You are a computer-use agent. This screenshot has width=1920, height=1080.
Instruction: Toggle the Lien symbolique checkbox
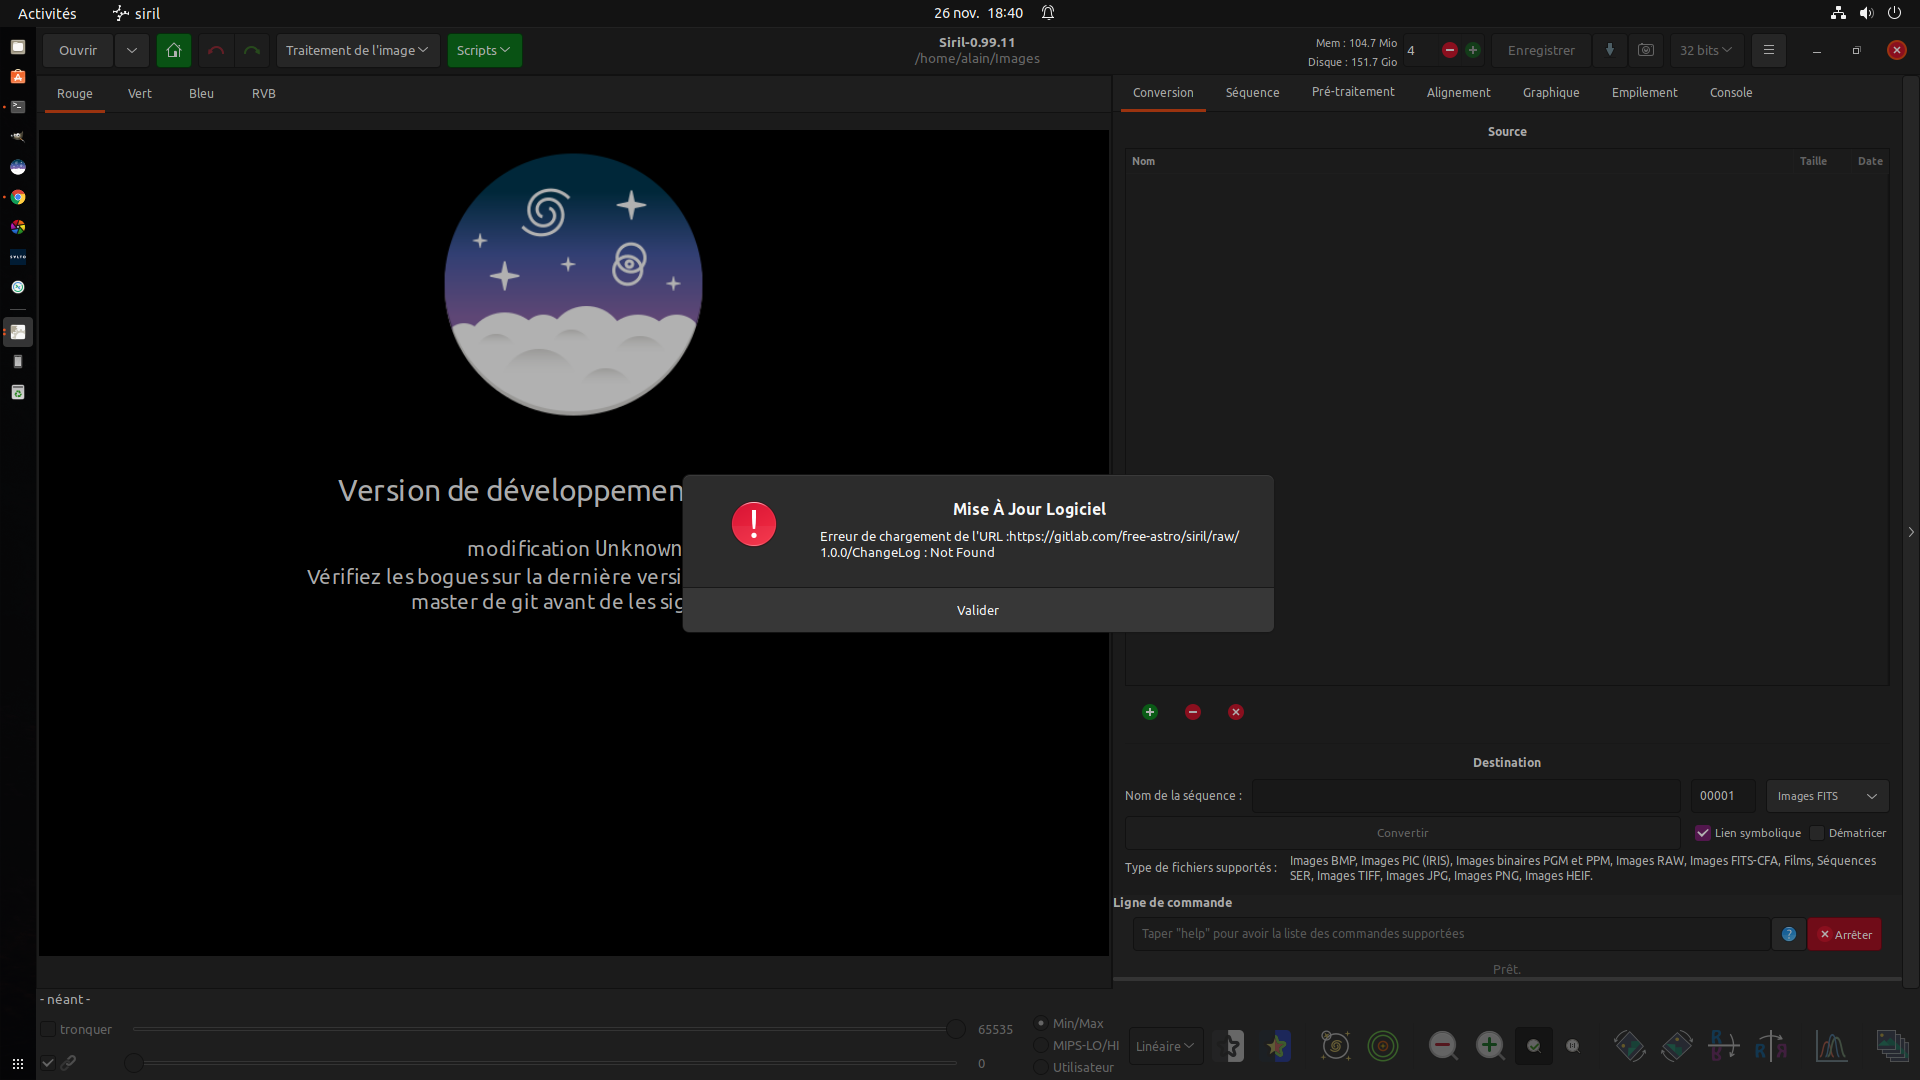(1703, 833)
